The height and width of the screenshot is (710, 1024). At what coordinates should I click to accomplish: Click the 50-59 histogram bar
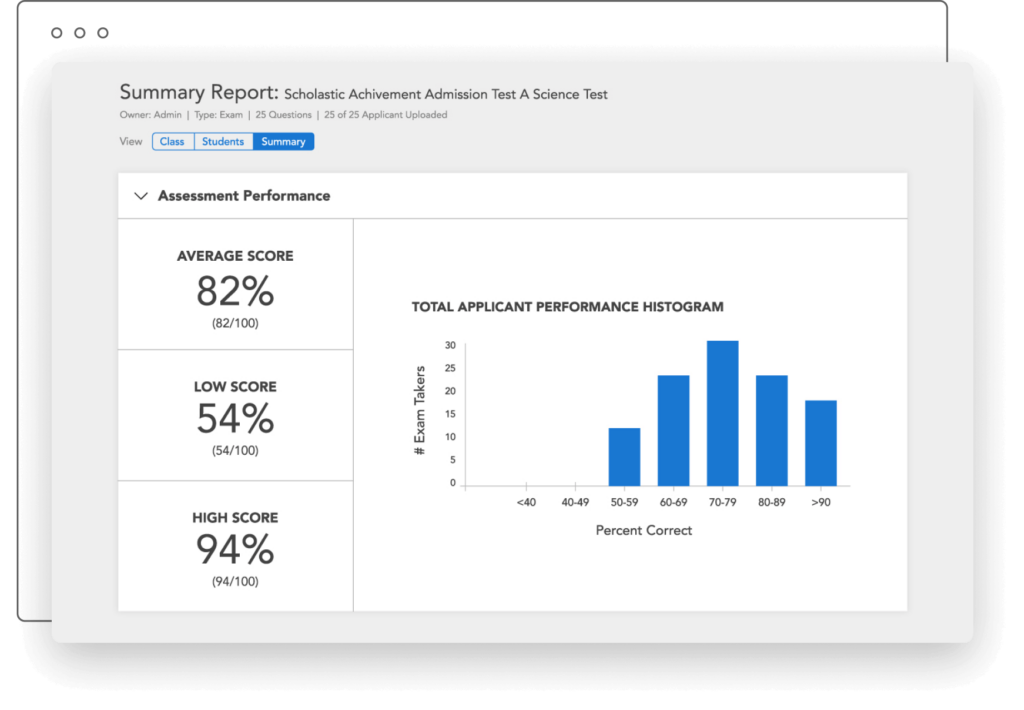pyautogui.click(x=624, y=456)
